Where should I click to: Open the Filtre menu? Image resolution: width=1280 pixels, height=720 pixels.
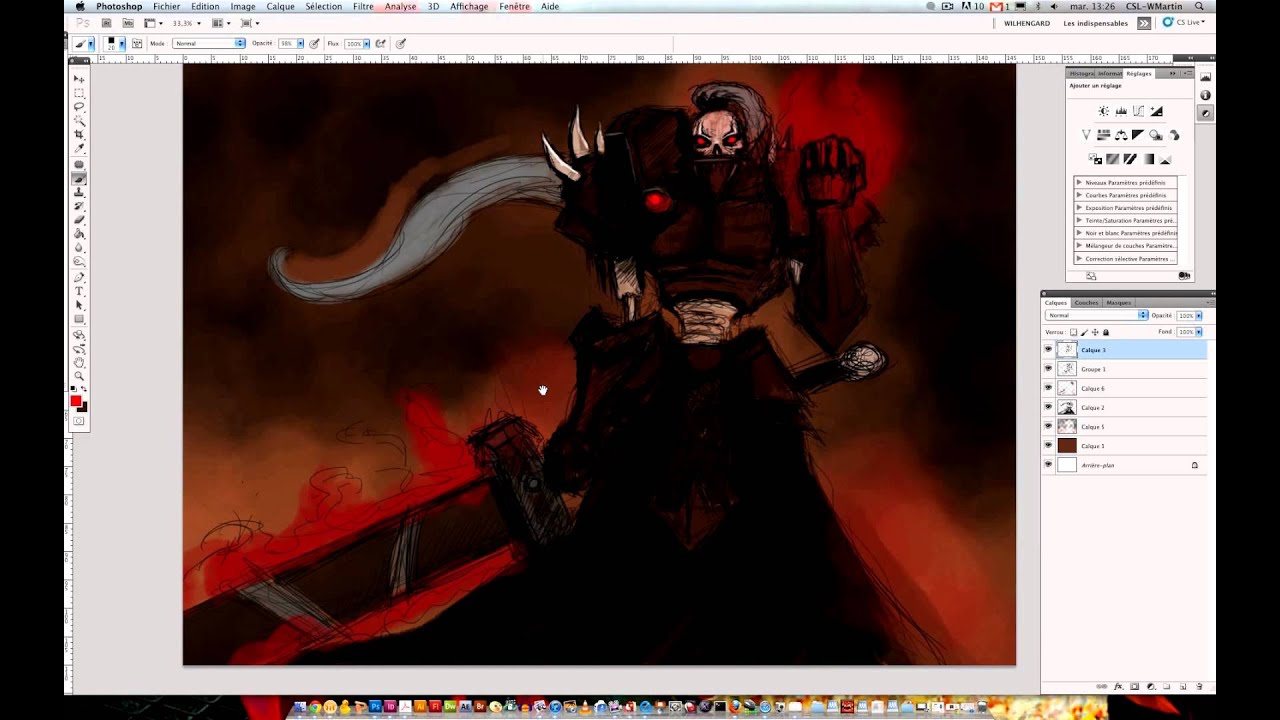[363, 6]
